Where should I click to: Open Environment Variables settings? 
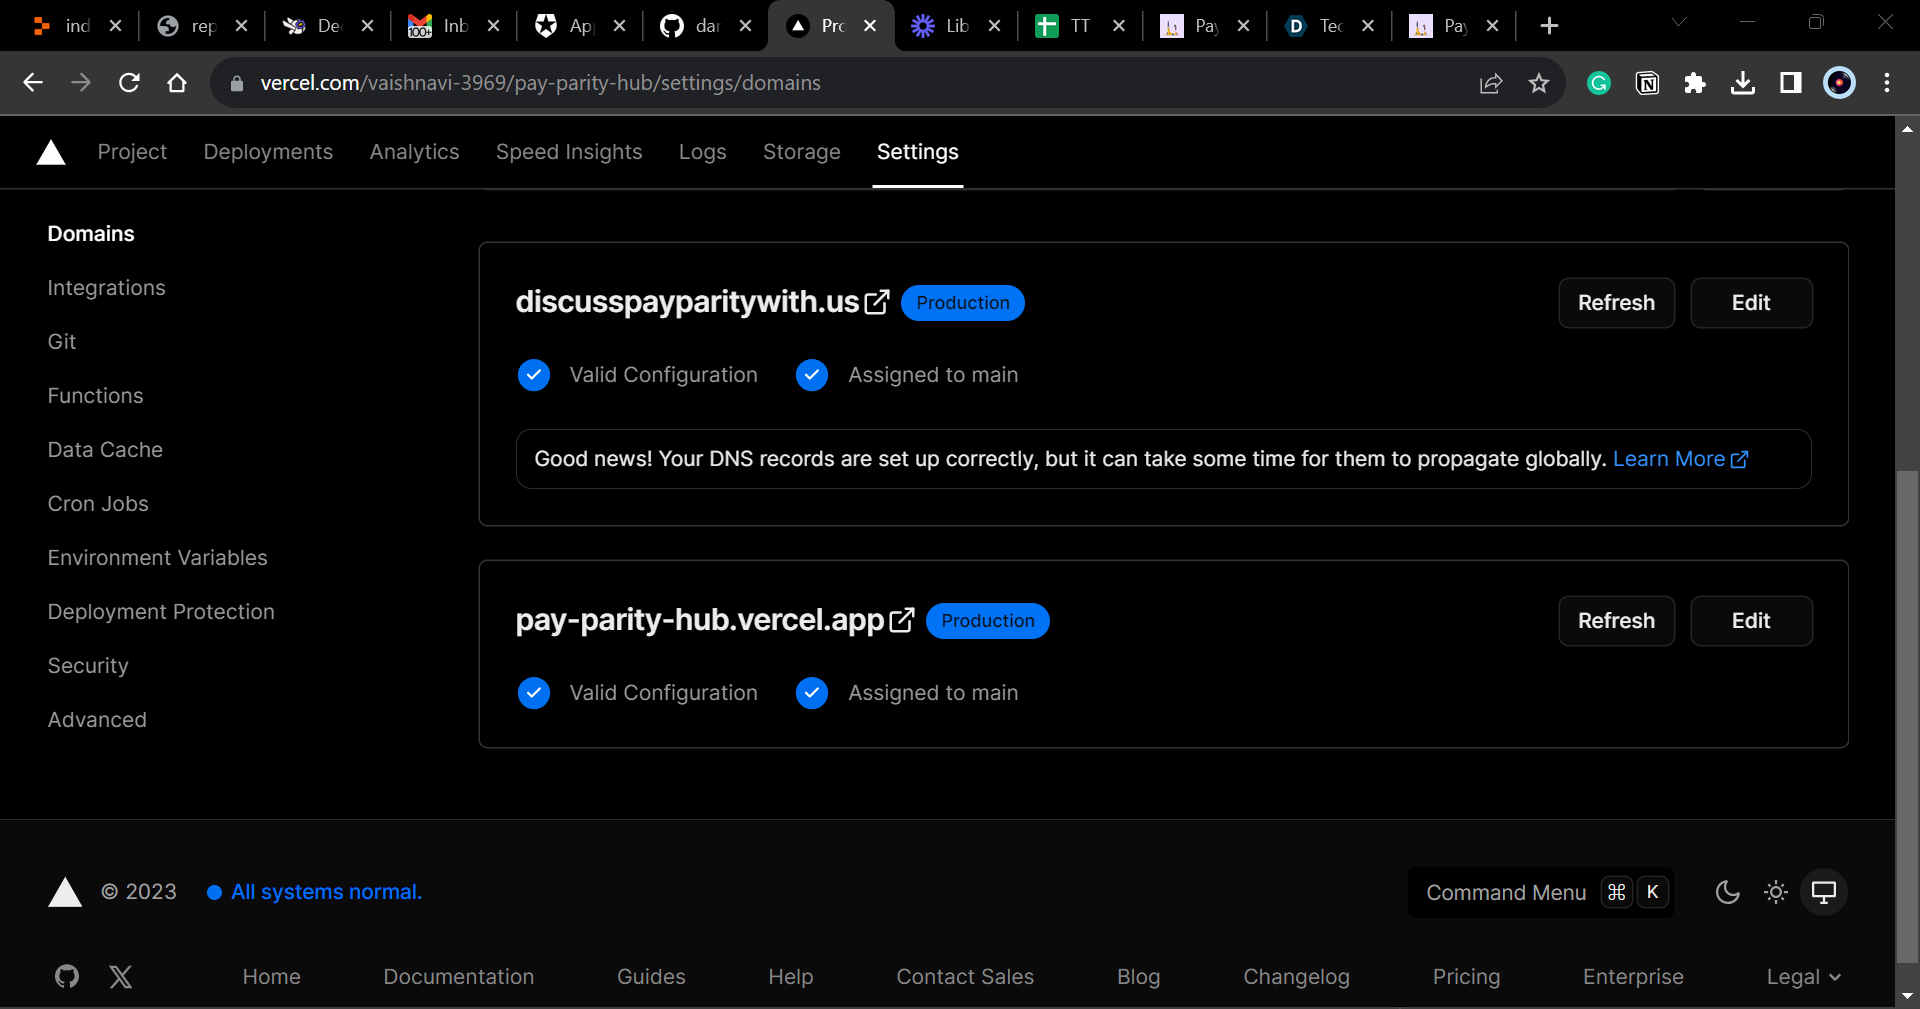coord(158,558)
